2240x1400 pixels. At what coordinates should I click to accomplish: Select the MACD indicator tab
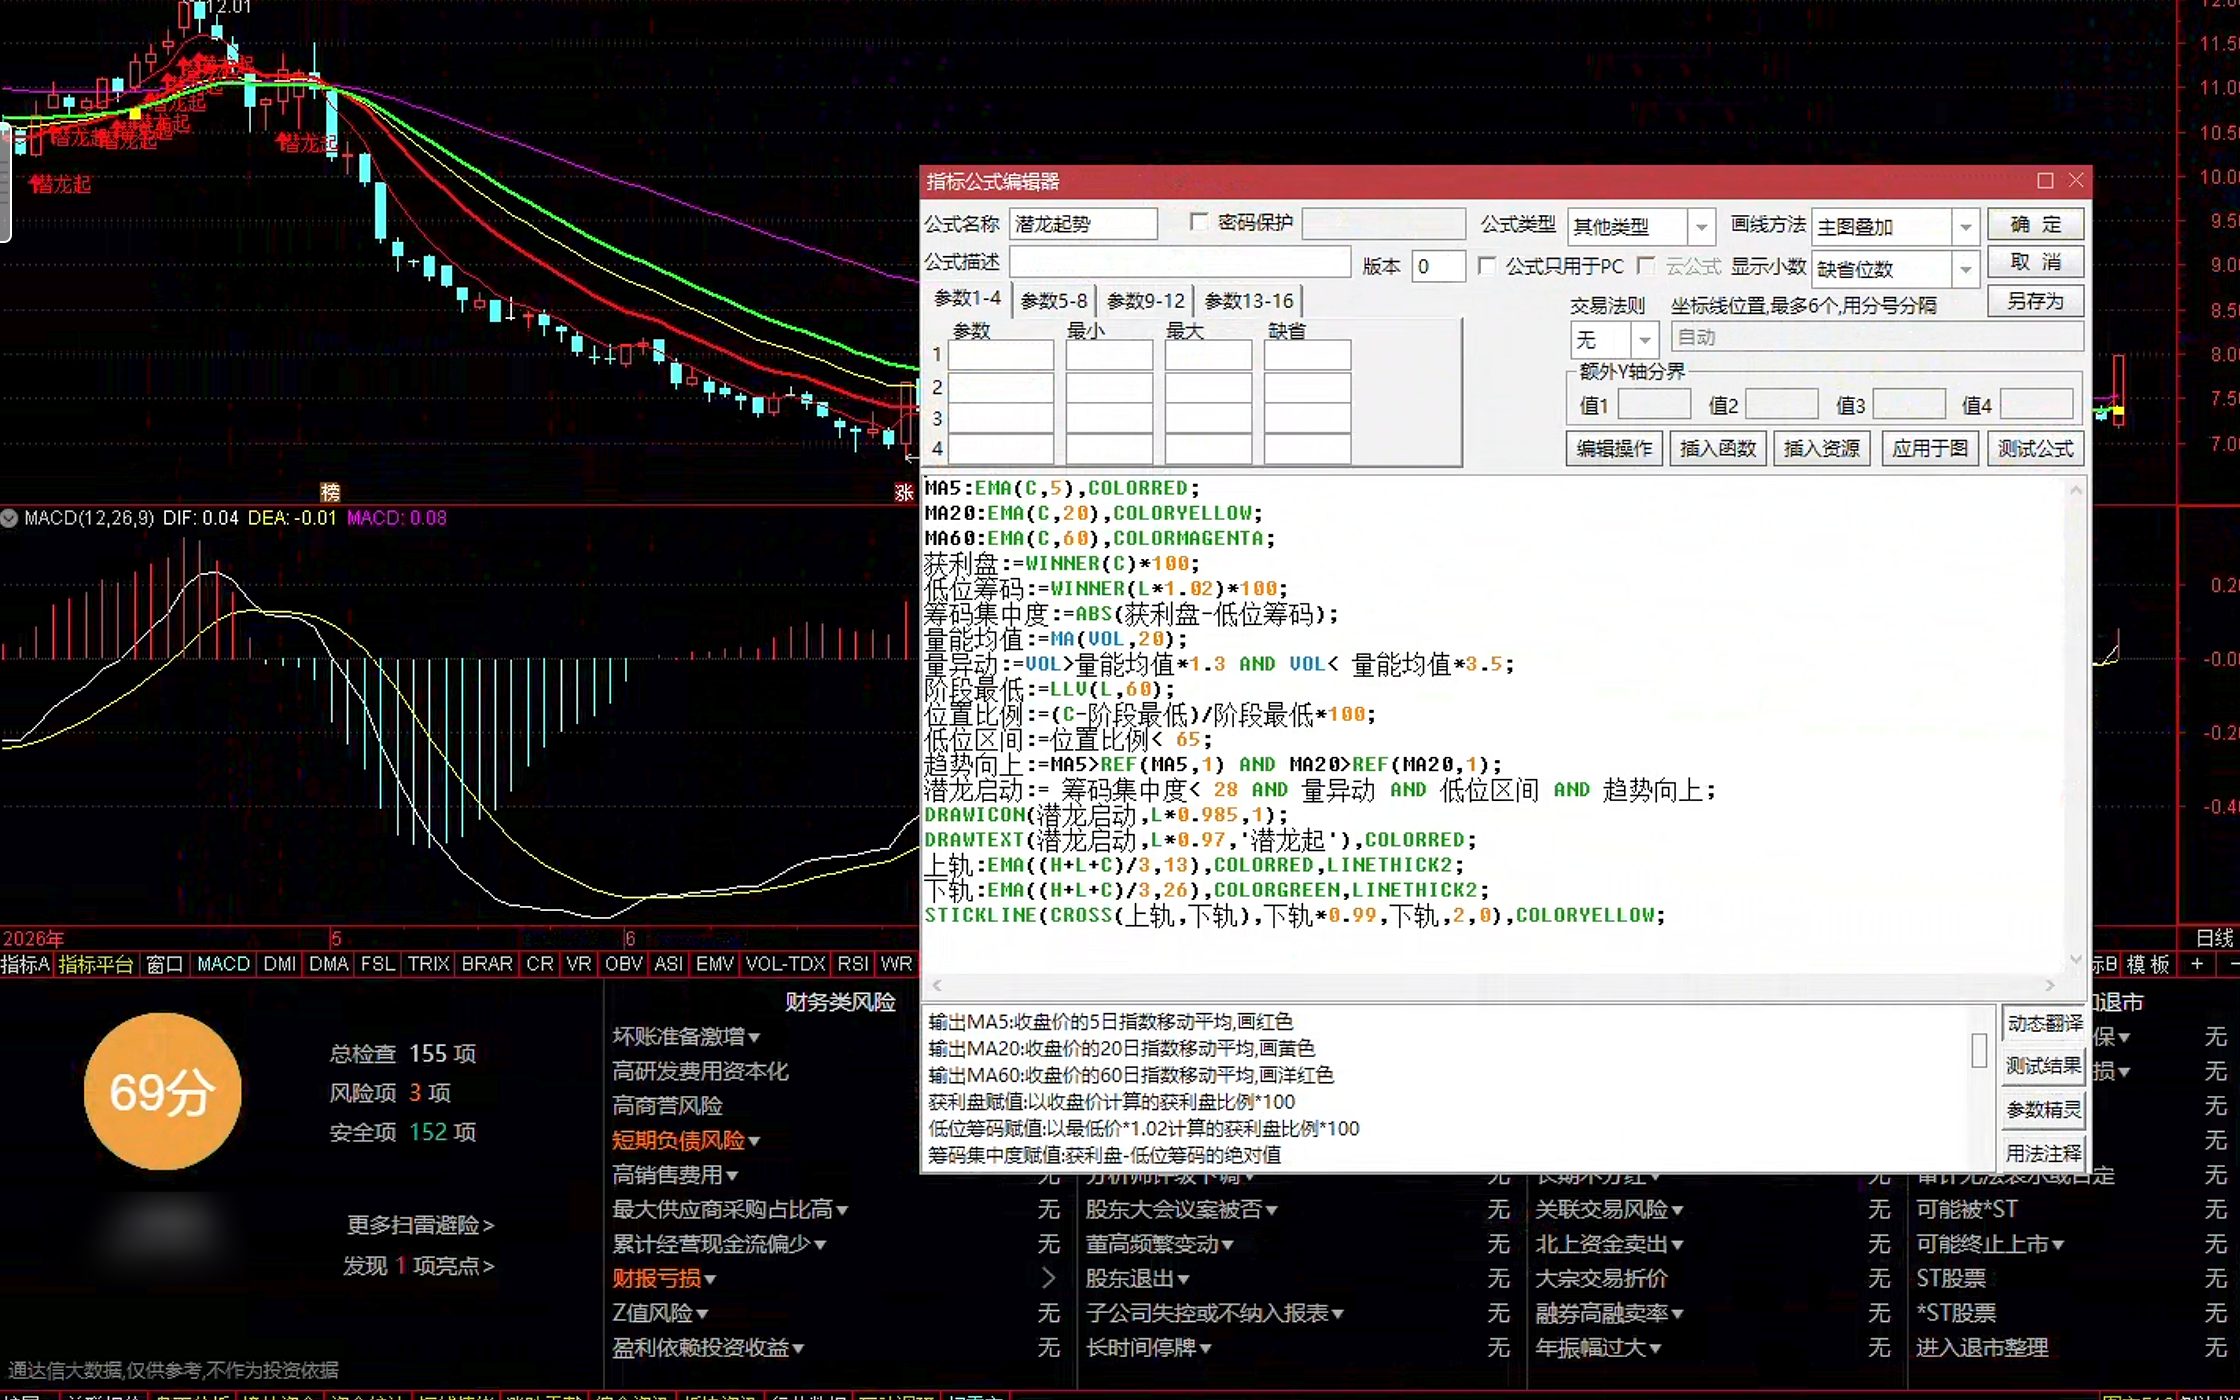223,964
